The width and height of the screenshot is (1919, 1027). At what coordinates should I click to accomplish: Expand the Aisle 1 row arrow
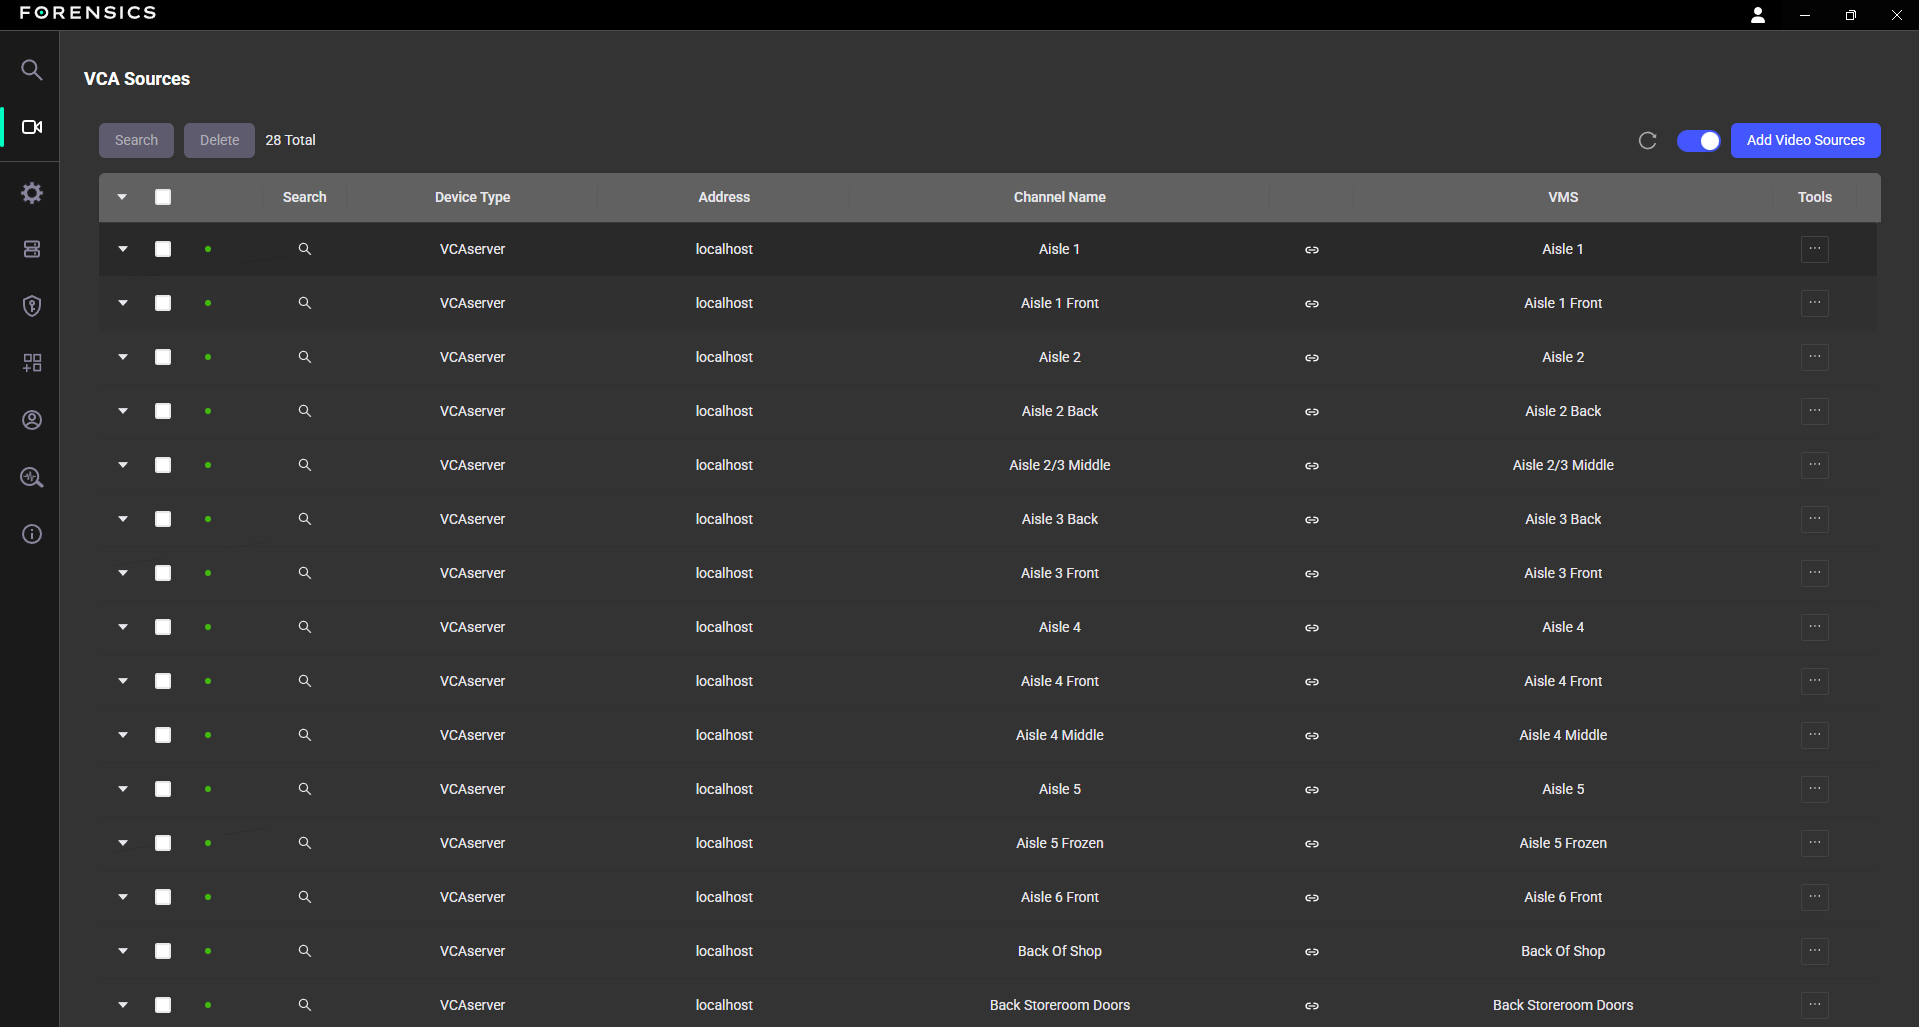point(123,249)
